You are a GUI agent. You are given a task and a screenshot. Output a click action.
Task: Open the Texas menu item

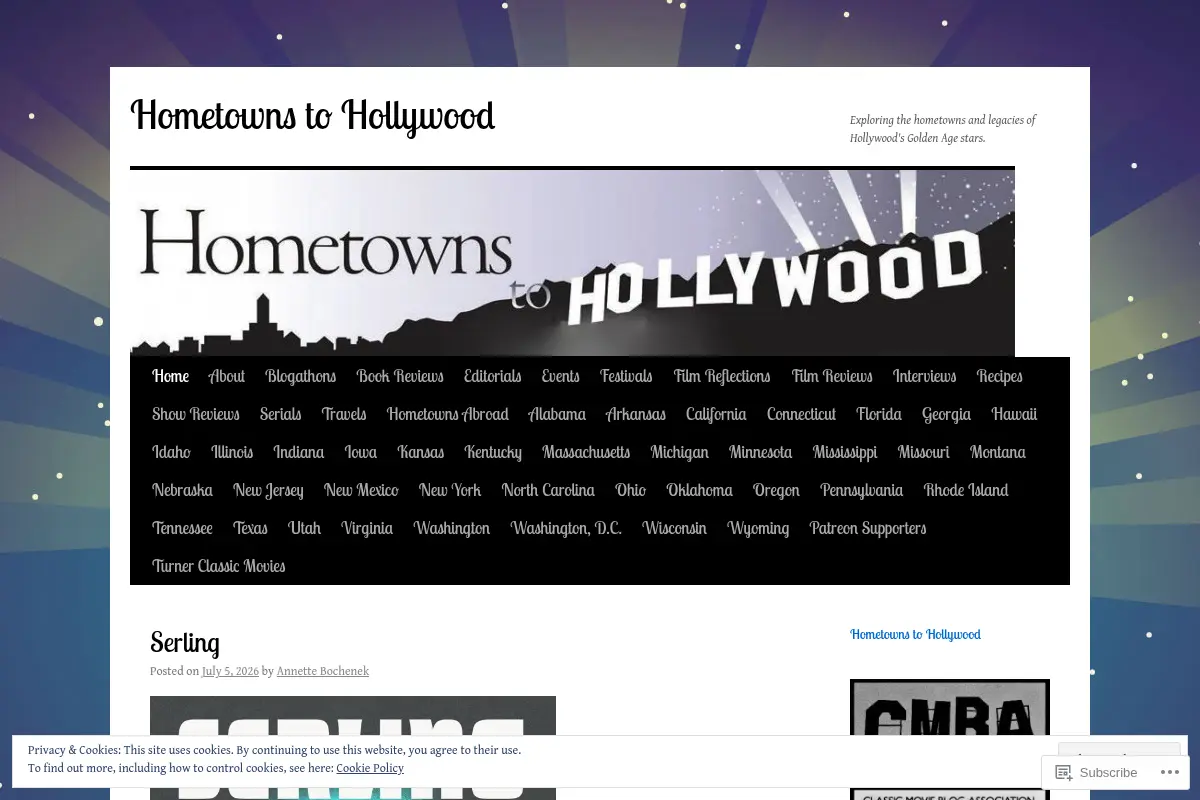(250, 528)
